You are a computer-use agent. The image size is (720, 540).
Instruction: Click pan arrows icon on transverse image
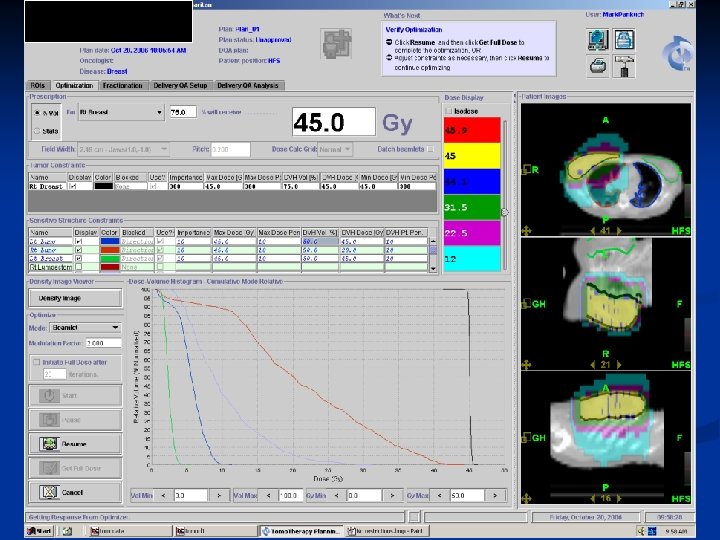pos(527,229)
